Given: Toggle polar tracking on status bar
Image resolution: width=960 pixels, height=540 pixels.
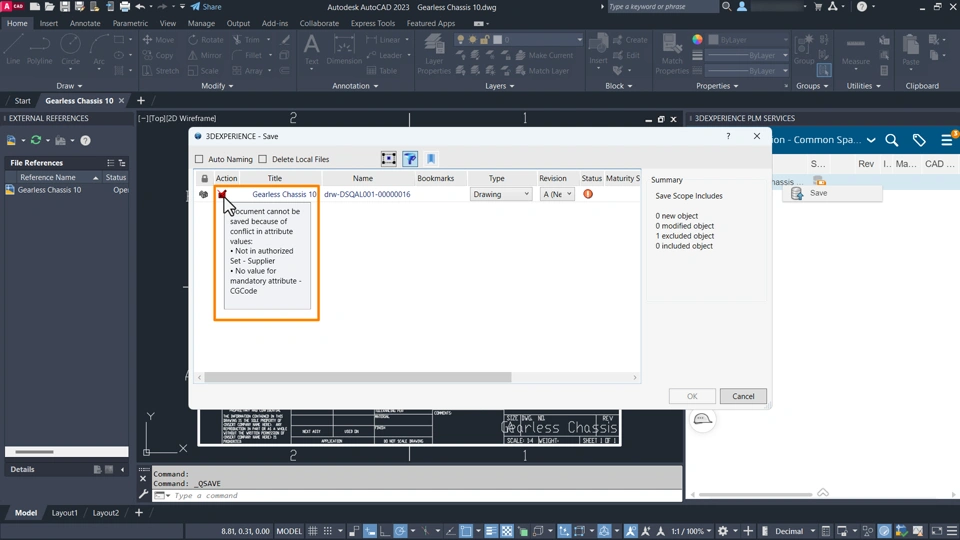Looking at the screenshot, I should click(400, 531).
